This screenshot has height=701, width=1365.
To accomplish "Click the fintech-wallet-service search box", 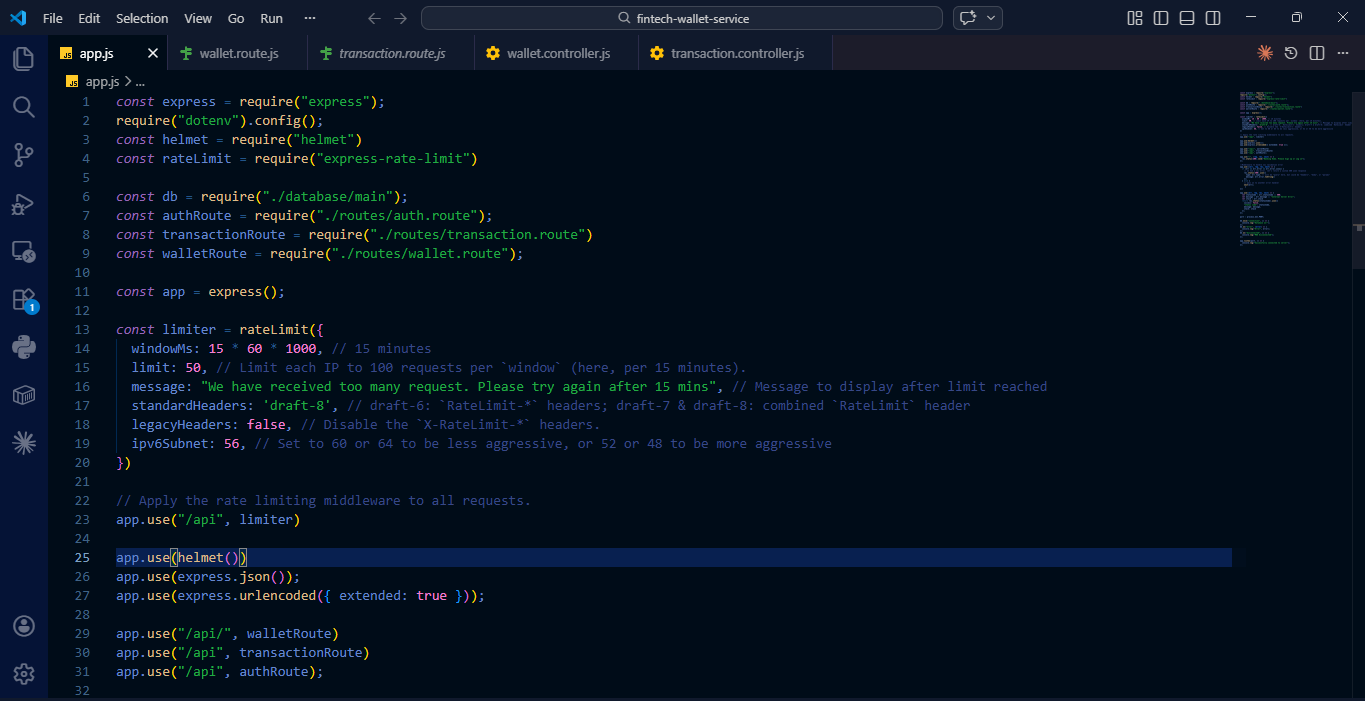I will (682, 18).
